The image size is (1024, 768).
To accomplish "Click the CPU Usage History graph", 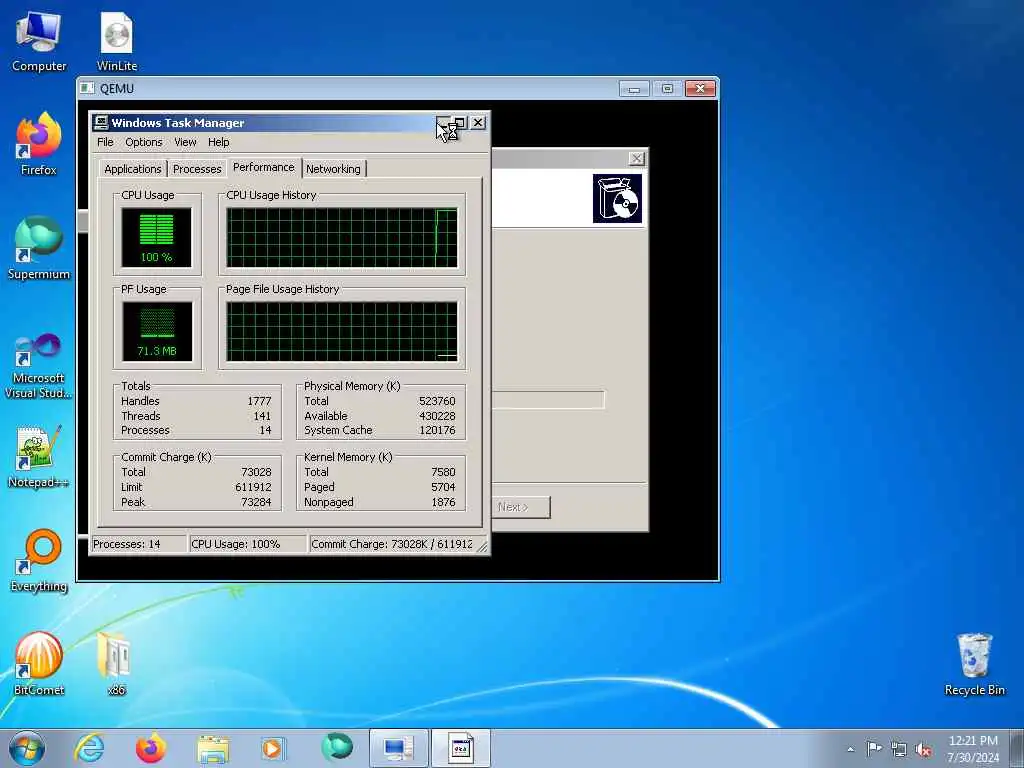I will click(x=342, y=238).
